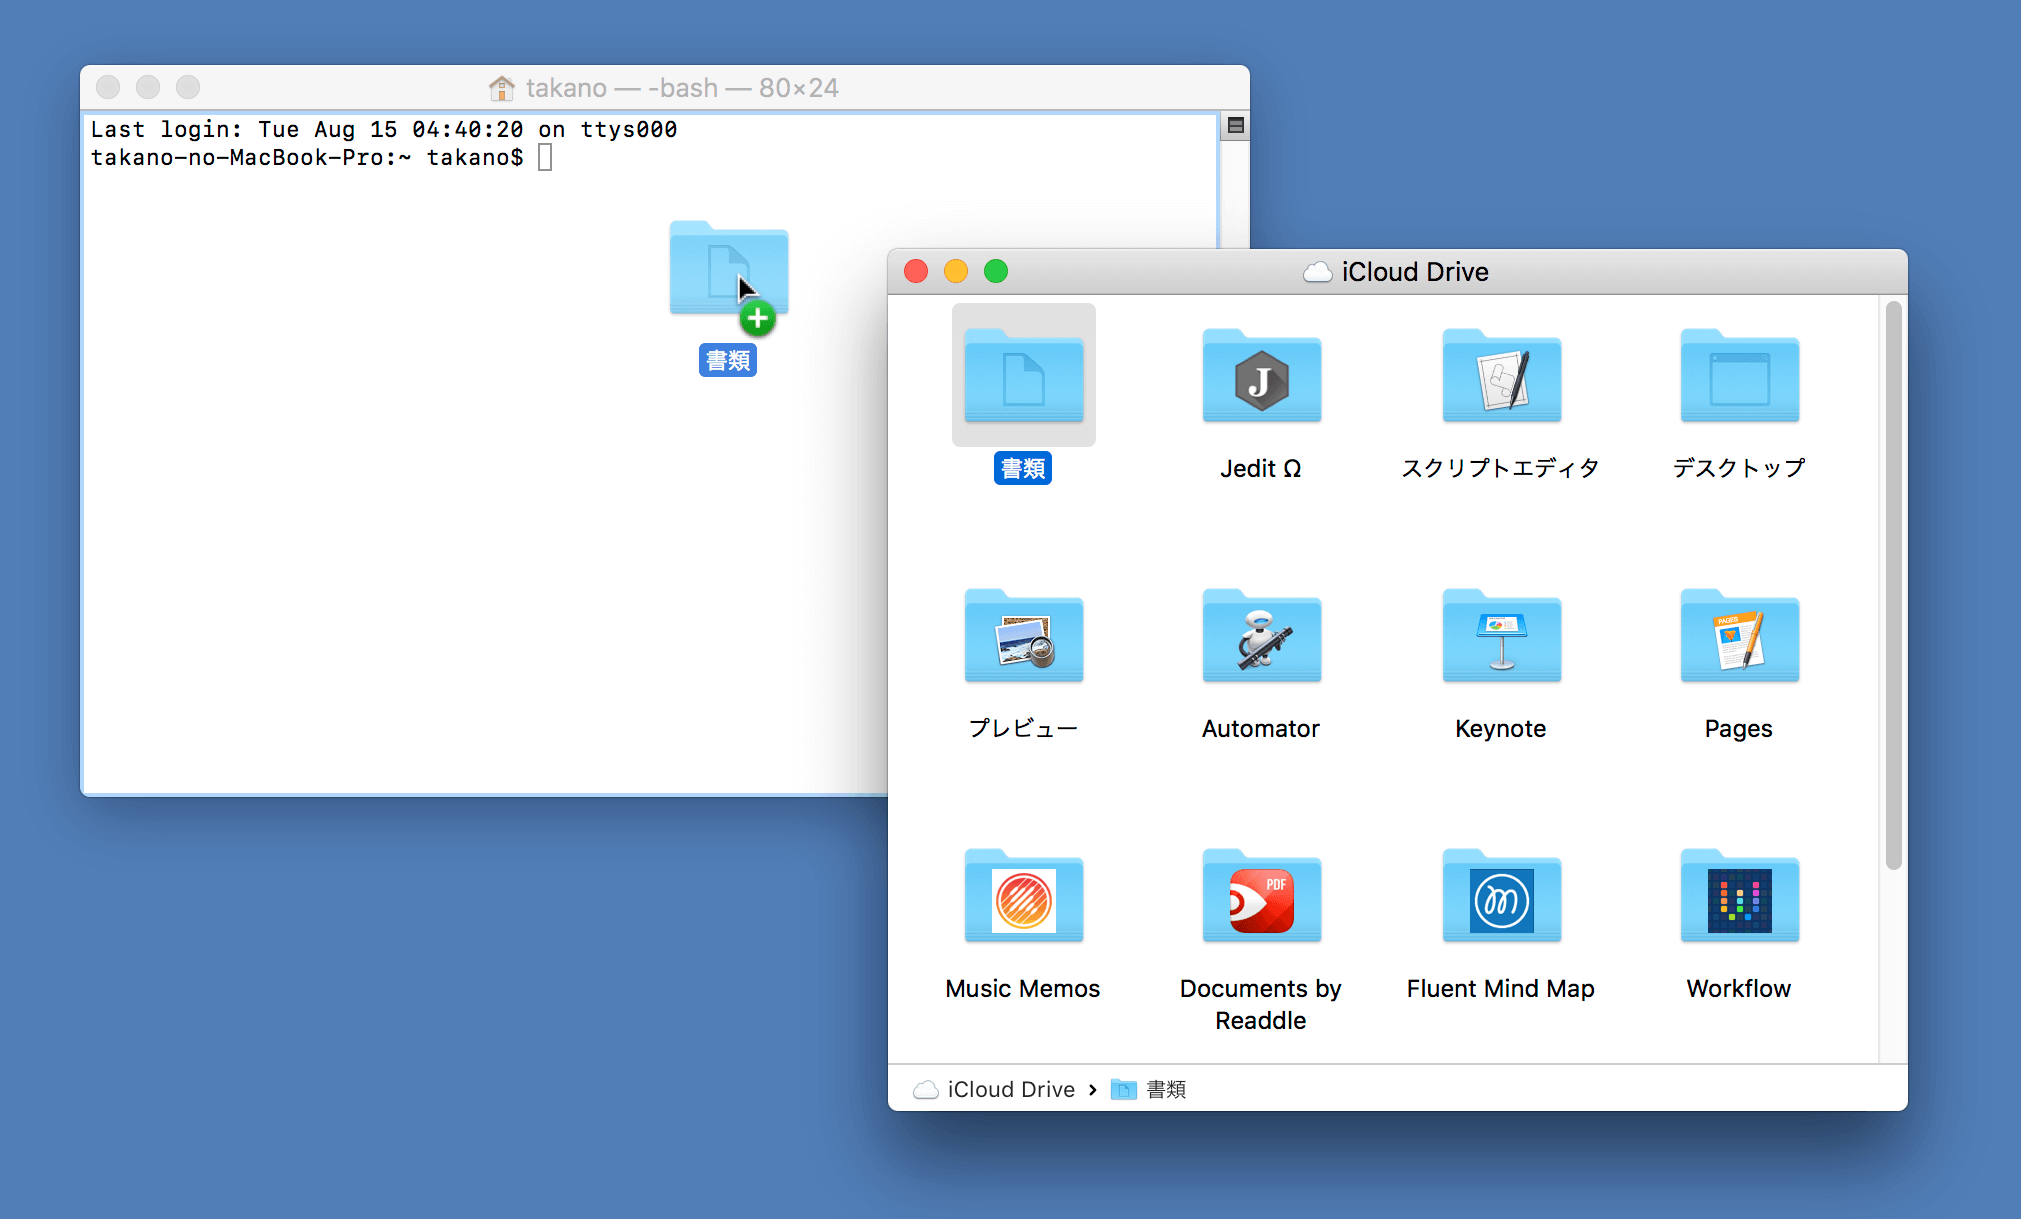The image size is (2021, 1219).
Task: Click the 'Last login' line in Terminal
Action: [x=384, y=130]
